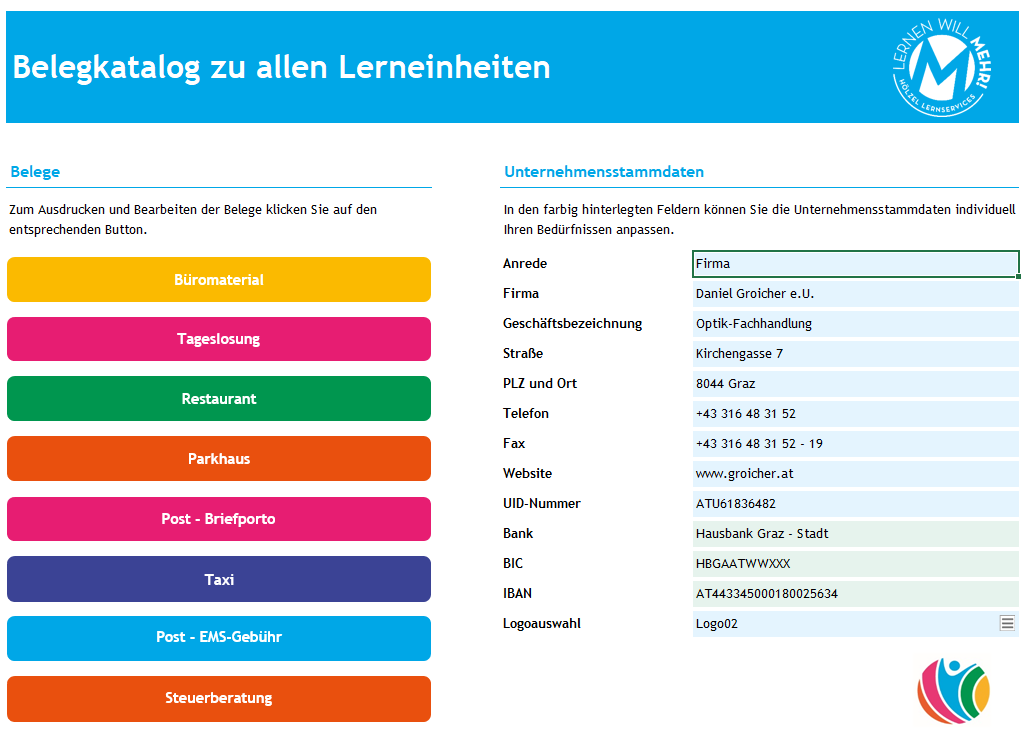Select the UID-Nummer field ATU61836482
Screen dimensions: 1028x733
(x=856, y=504)
